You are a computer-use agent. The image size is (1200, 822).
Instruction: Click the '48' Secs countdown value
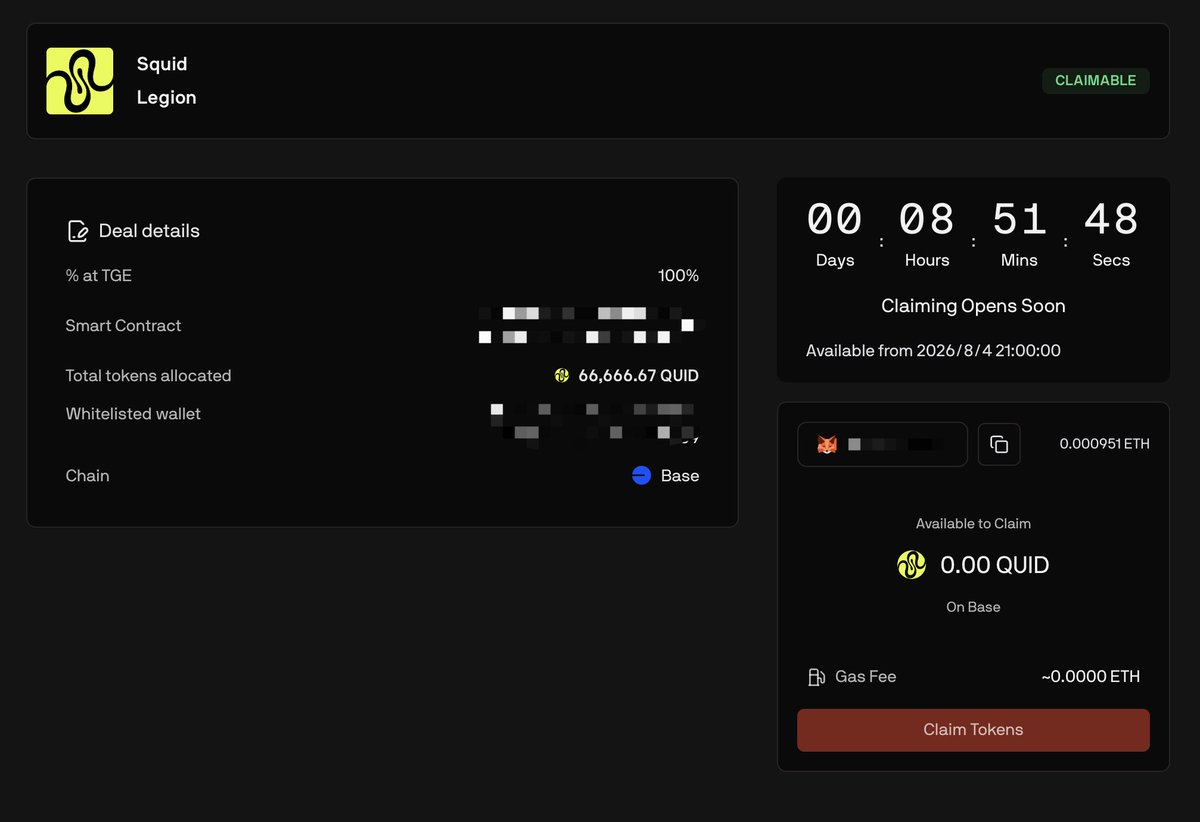click(1111, 219)
